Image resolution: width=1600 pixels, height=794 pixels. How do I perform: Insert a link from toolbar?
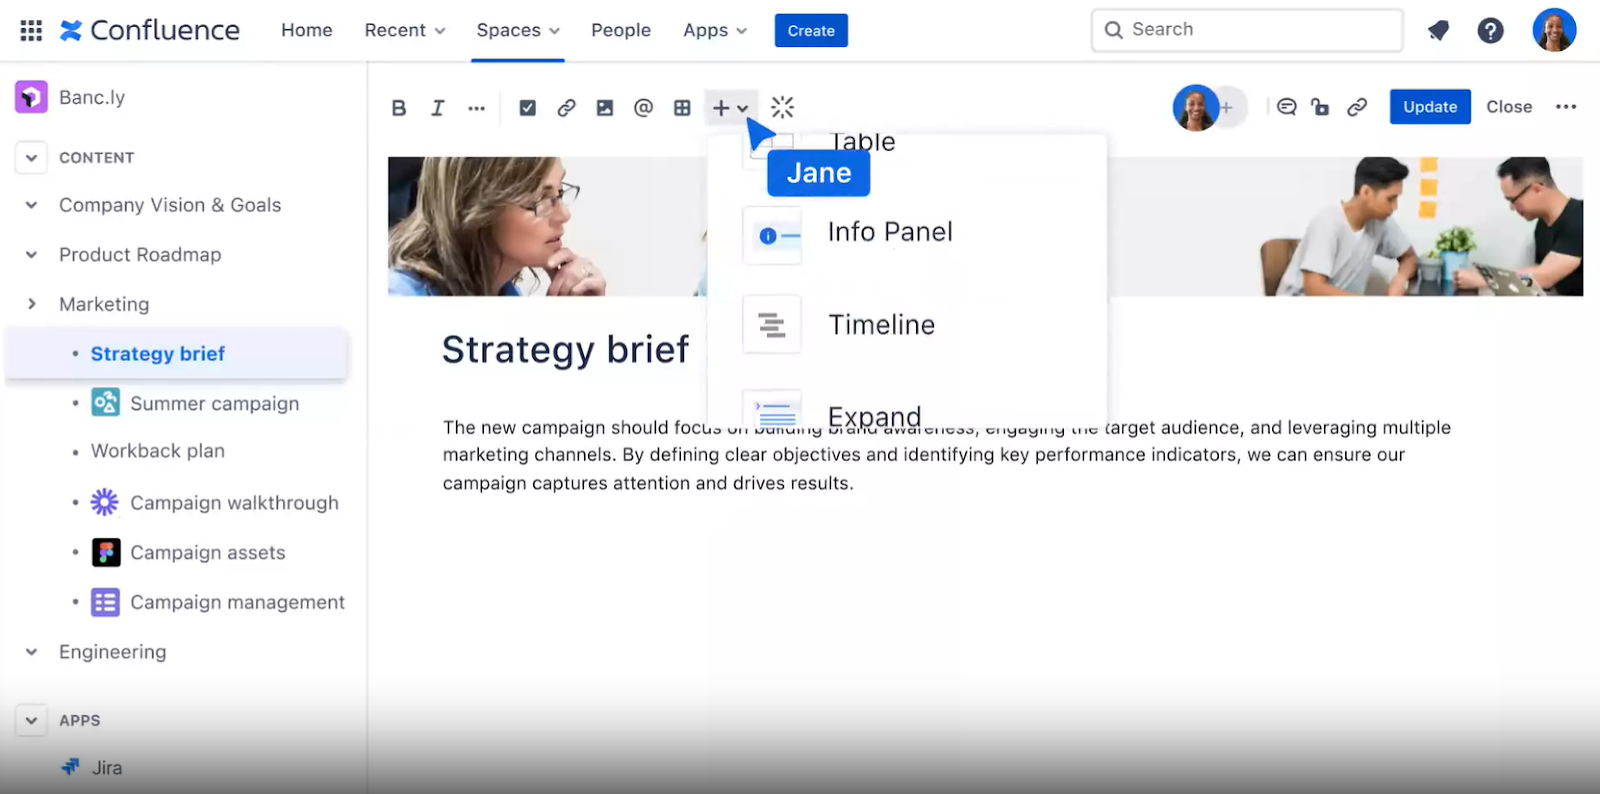click(566, 108)
